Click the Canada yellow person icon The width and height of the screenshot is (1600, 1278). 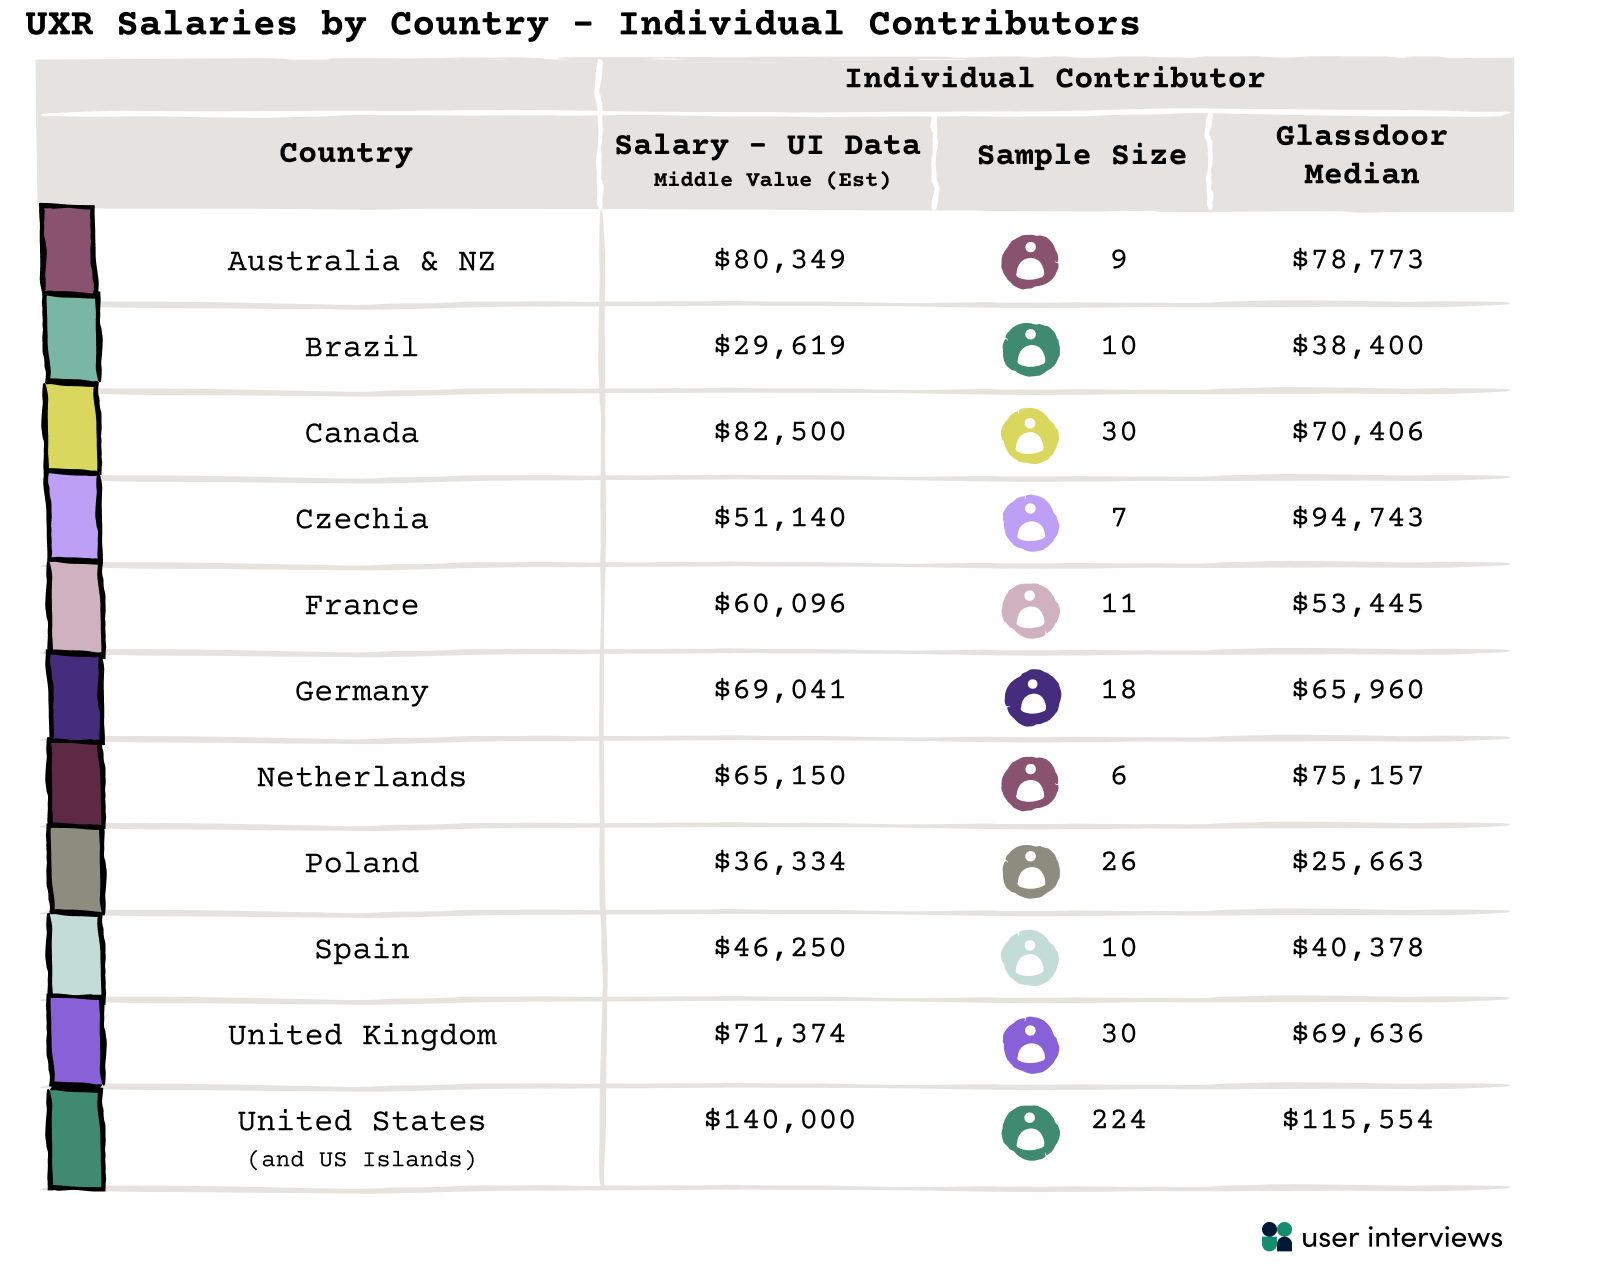pyautogui.click(x=1030, y=435)
